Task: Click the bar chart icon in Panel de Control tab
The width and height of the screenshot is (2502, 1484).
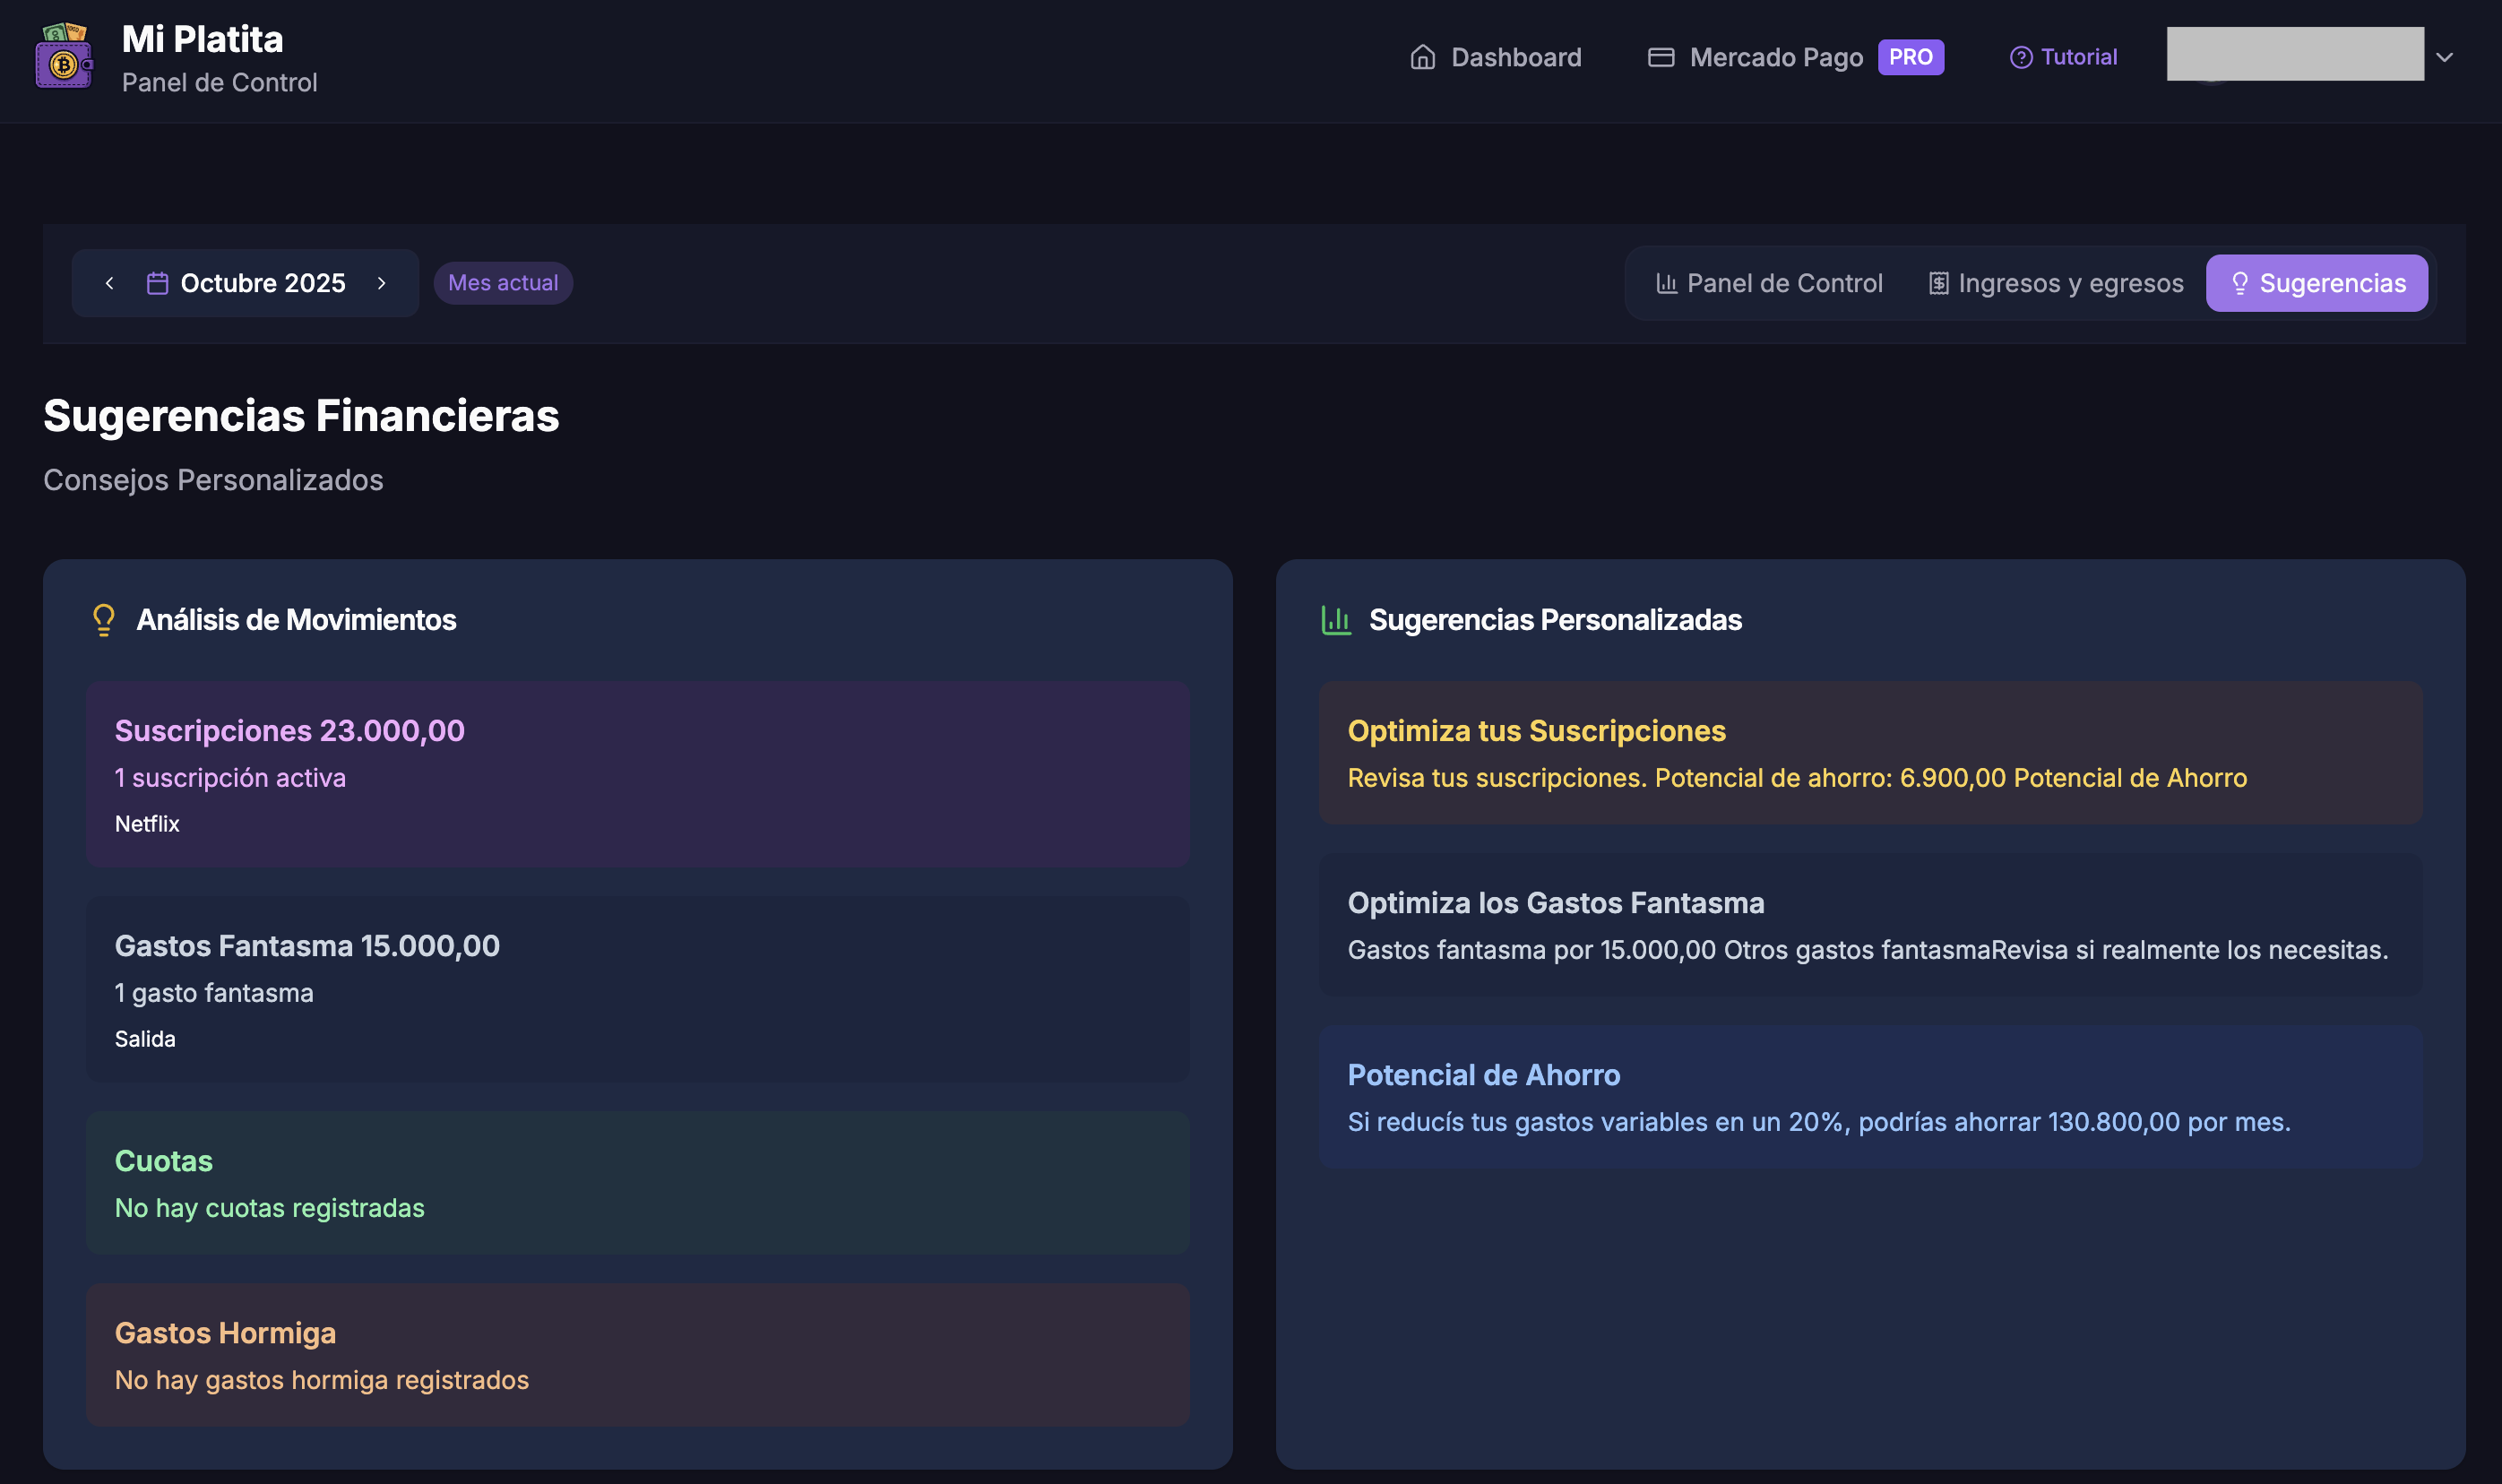Action: 1666,283
